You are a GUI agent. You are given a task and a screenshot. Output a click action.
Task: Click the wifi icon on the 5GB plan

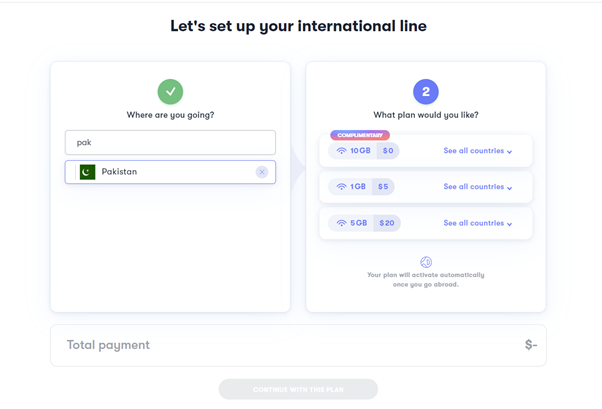click(341, 223)
